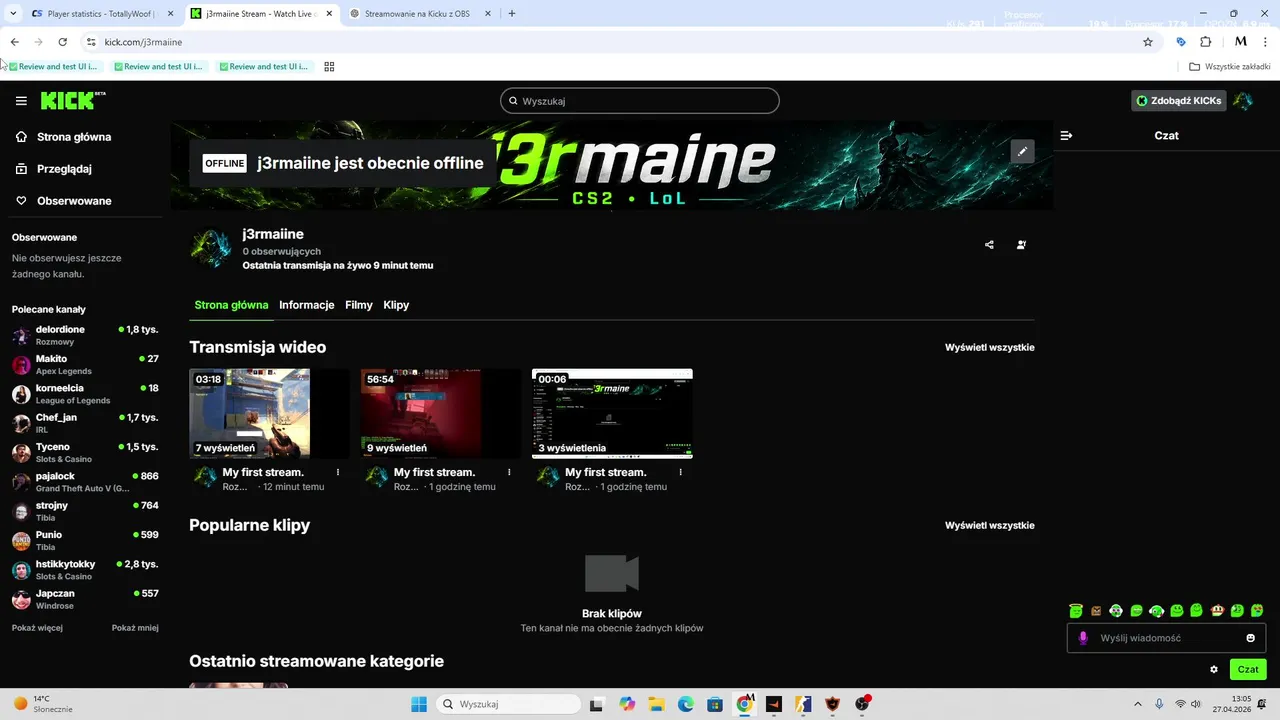
Task: Click Wyświetl wszystkie next to Popularne klipy
Action: point(990,525)
